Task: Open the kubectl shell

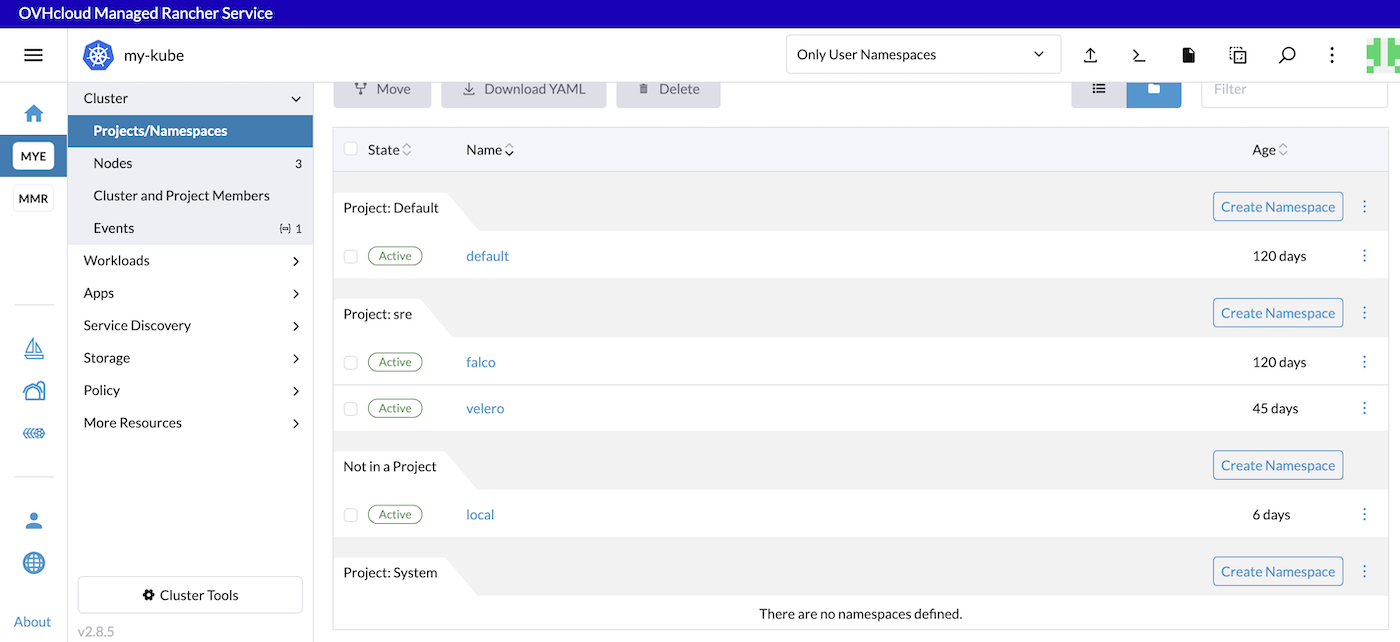Action: tap(1138, 55)
